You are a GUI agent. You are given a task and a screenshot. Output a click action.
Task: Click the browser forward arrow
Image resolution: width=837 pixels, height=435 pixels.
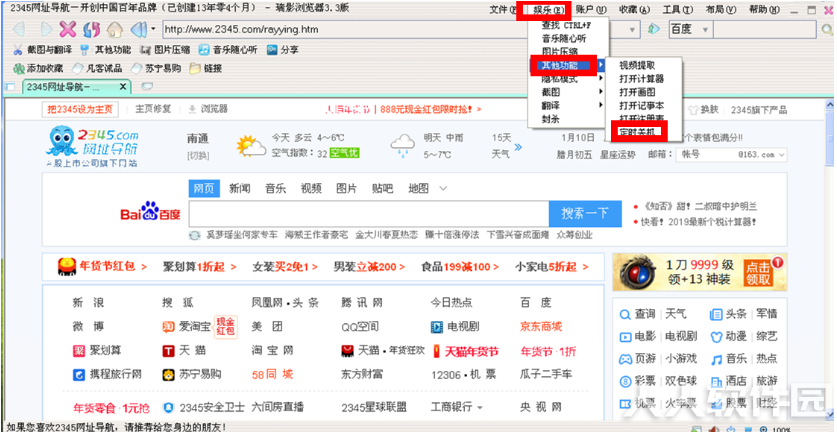click(x=46, y=29)
